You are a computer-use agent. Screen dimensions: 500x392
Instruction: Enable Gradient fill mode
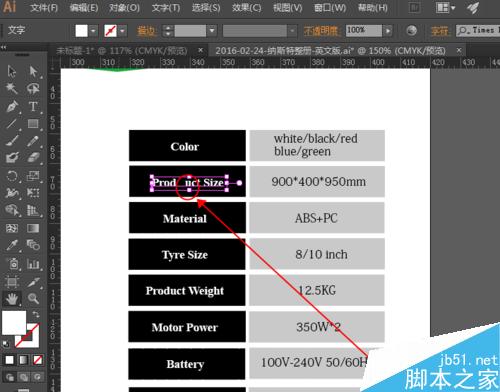coord(23,360)
